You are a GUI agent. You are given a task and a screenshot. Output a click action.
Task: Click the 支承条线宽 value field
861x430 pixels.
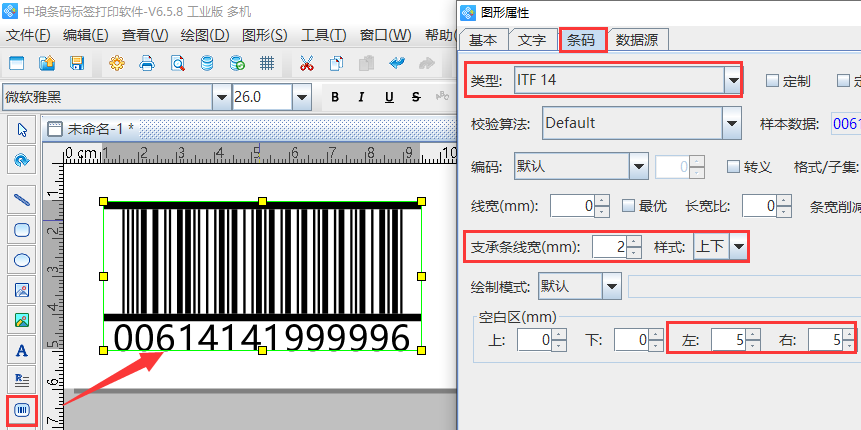pos(609,247)
